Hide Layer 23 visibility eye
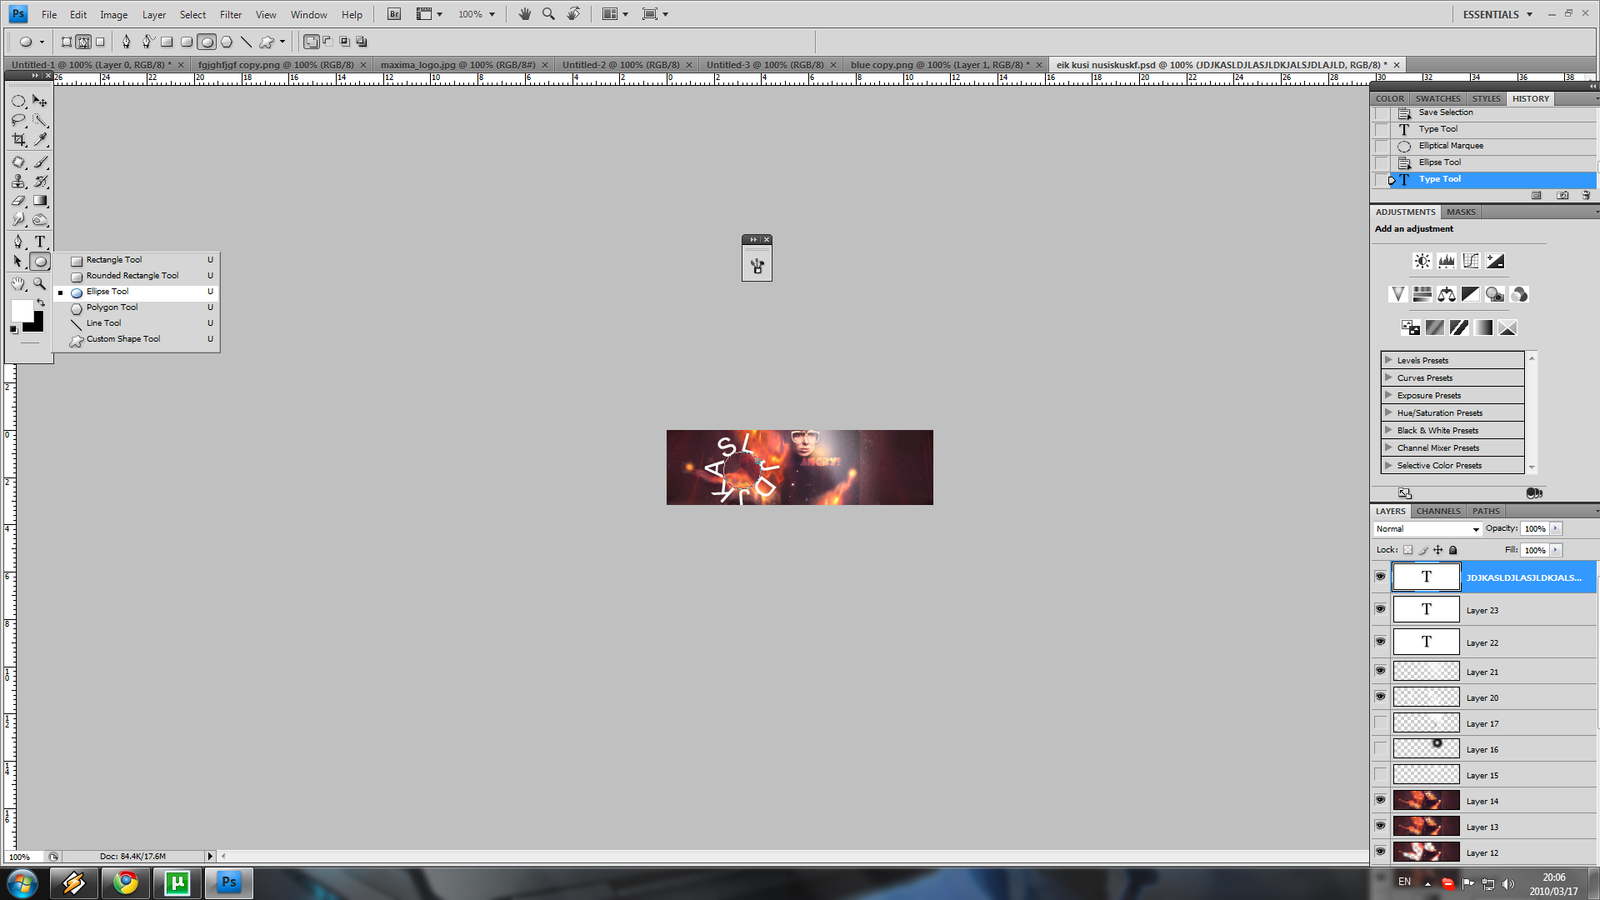Image resolution: width=1600 pixels, height=900 pixels. click(x=1380, y=609)
